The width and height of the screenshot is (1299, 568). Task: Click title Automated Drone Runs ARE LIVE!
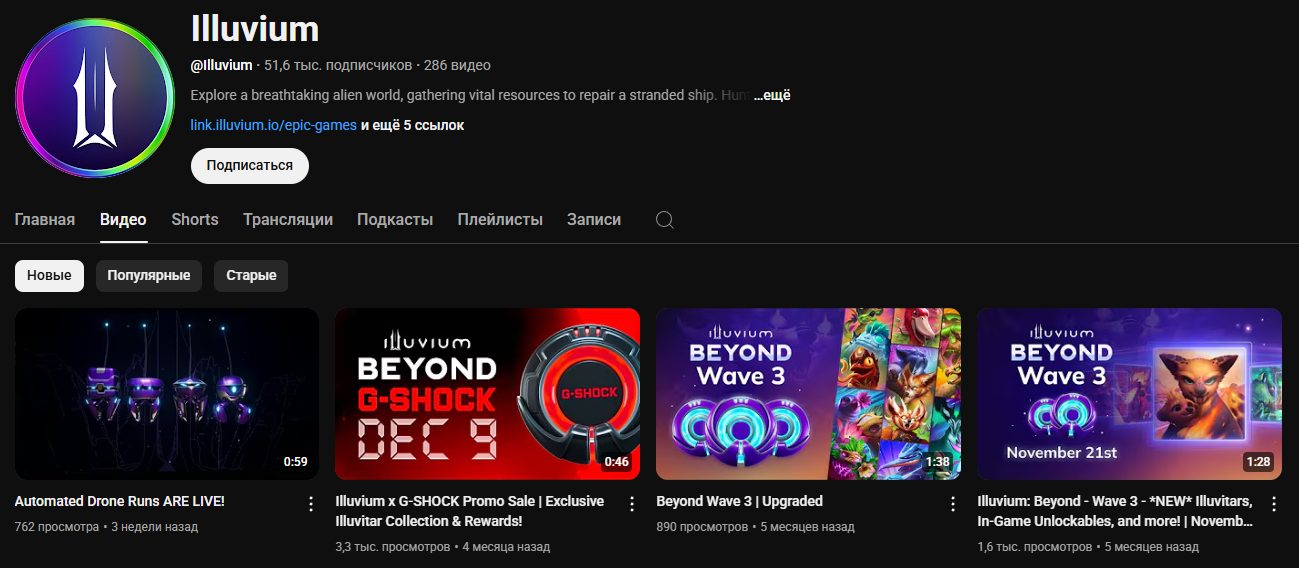pos(120,501)
